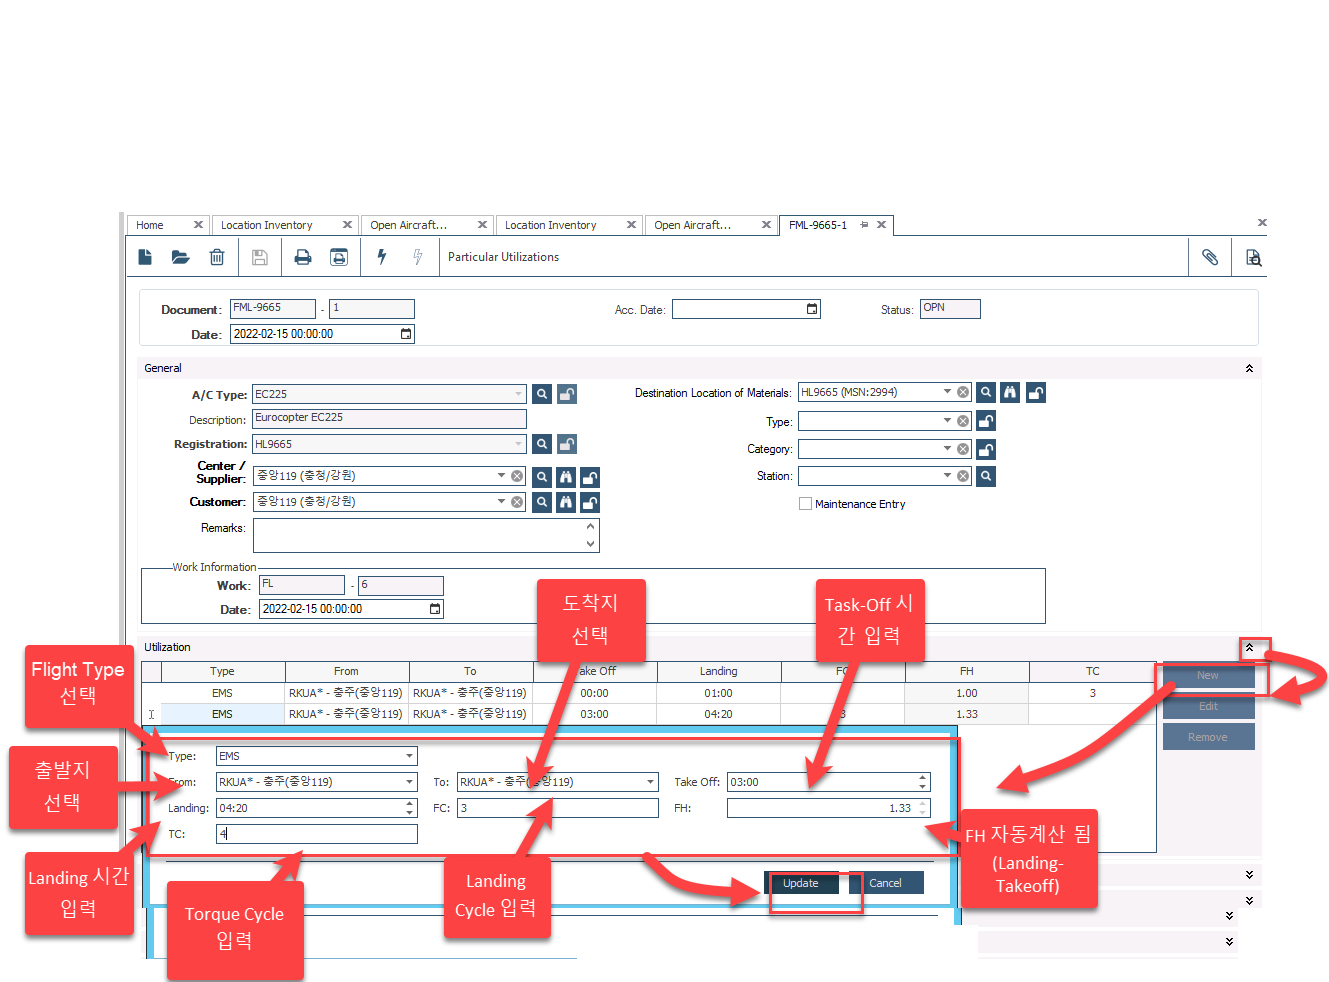Collapse the General section
The width and height of the screenshot is (1329, 982).
click(1249, 368)
